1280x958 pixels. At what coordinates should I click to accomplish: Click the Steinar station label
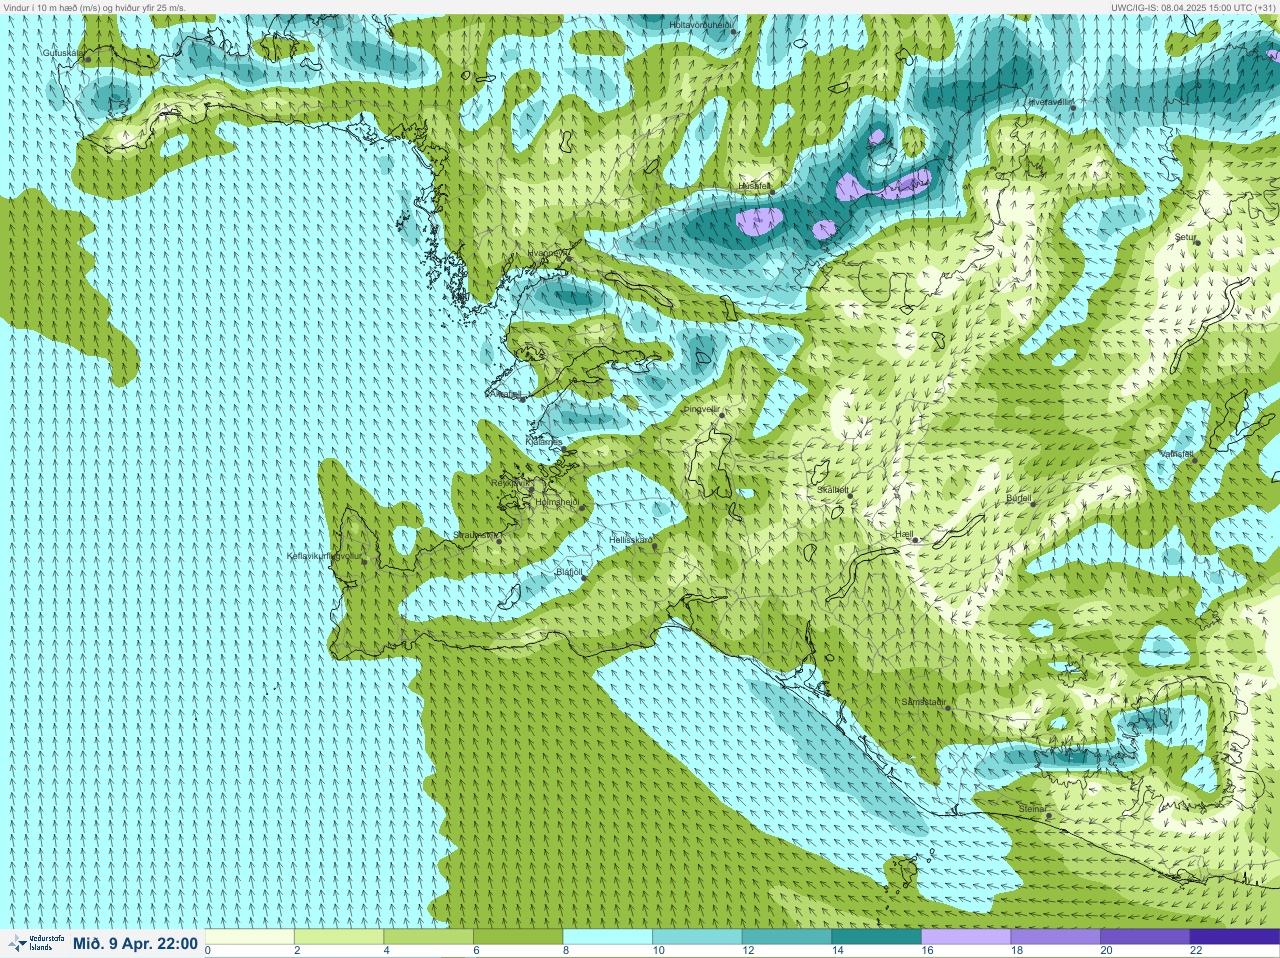1032,809
